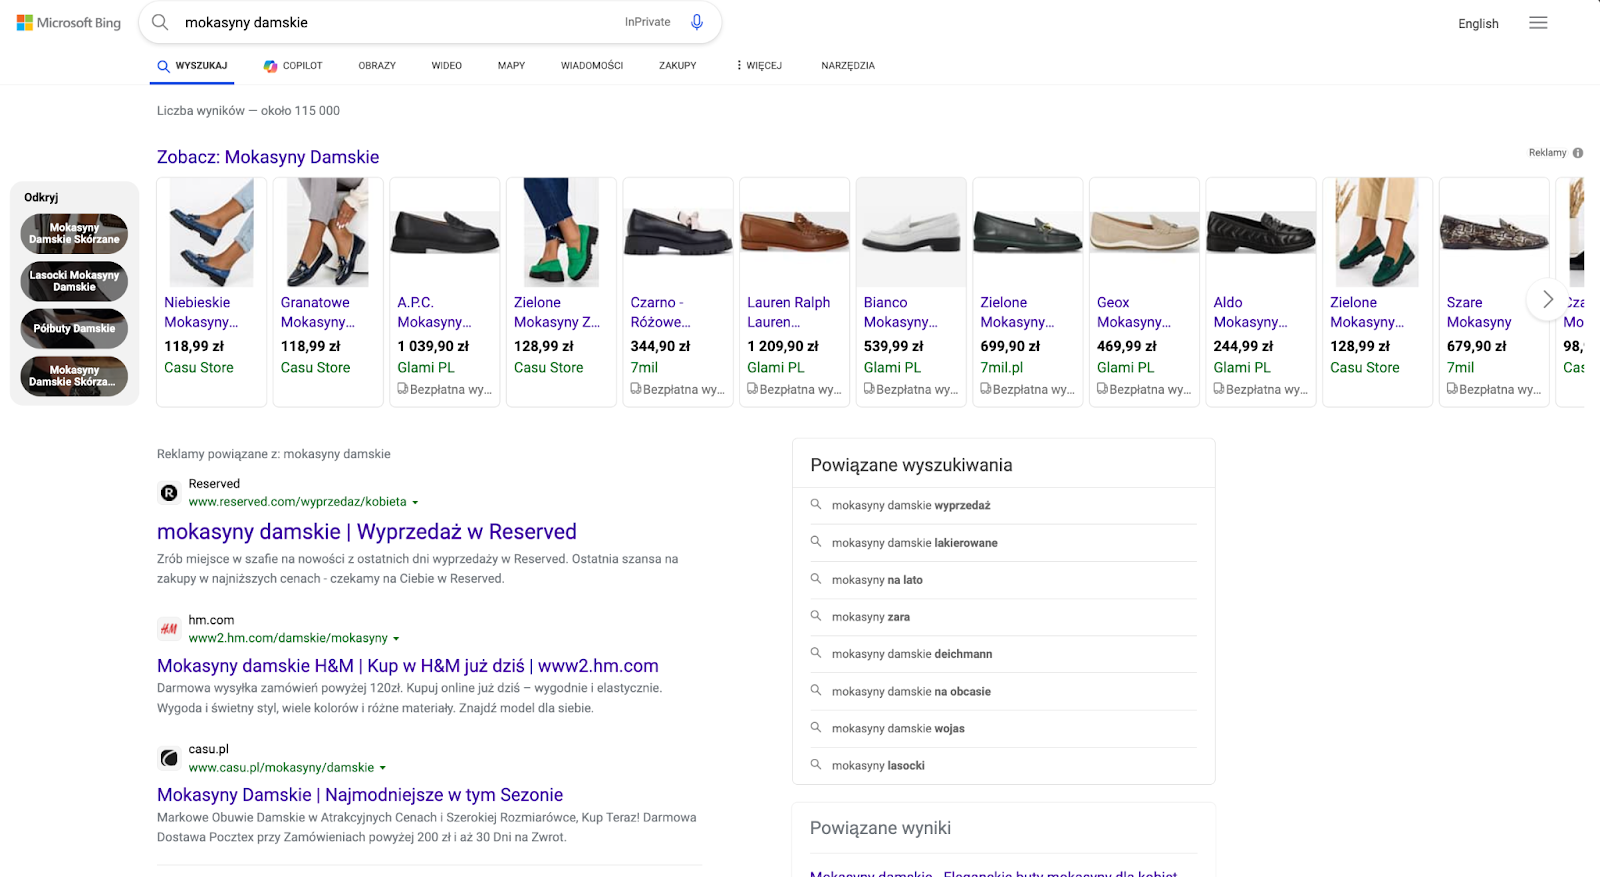Click the Reserved site favicon

tap(169, 493)
